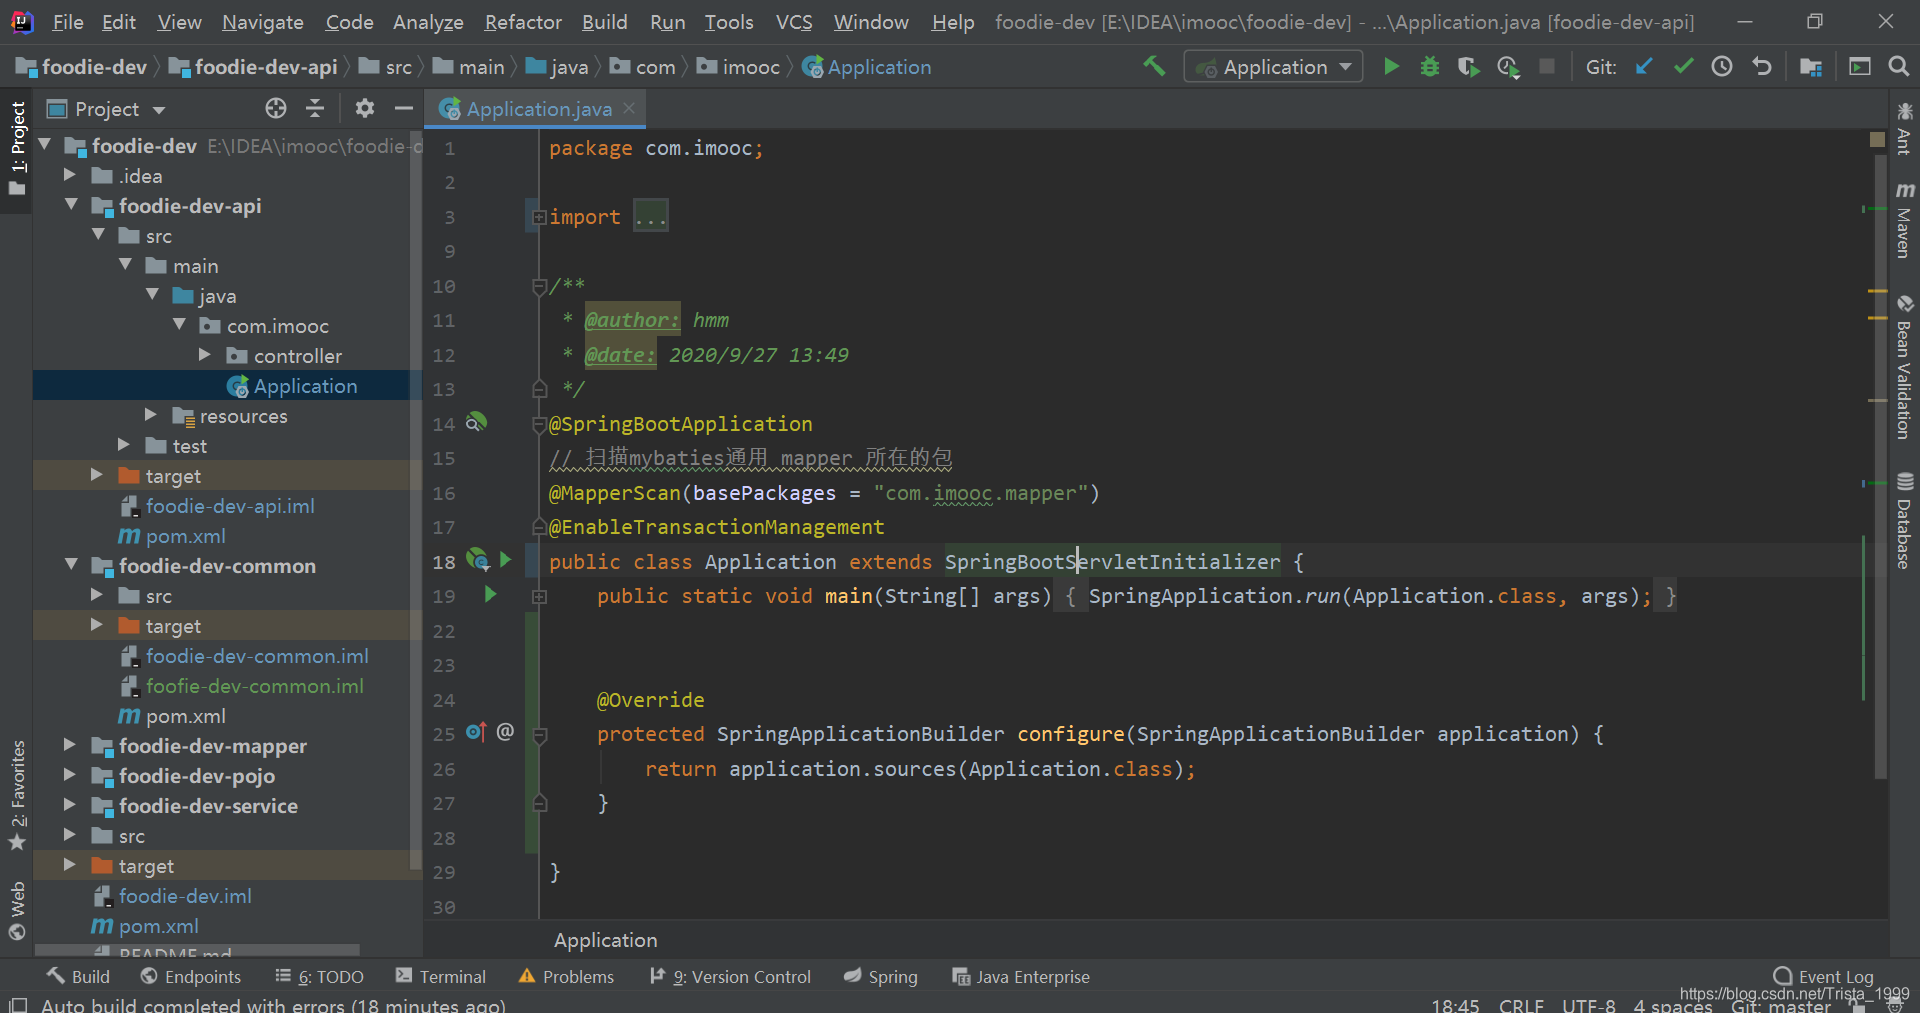Image resolution: width=1920 pixels, height=1013 pixels.
Task: Click run gutter arrow on line 19
Action: [490, 594]
